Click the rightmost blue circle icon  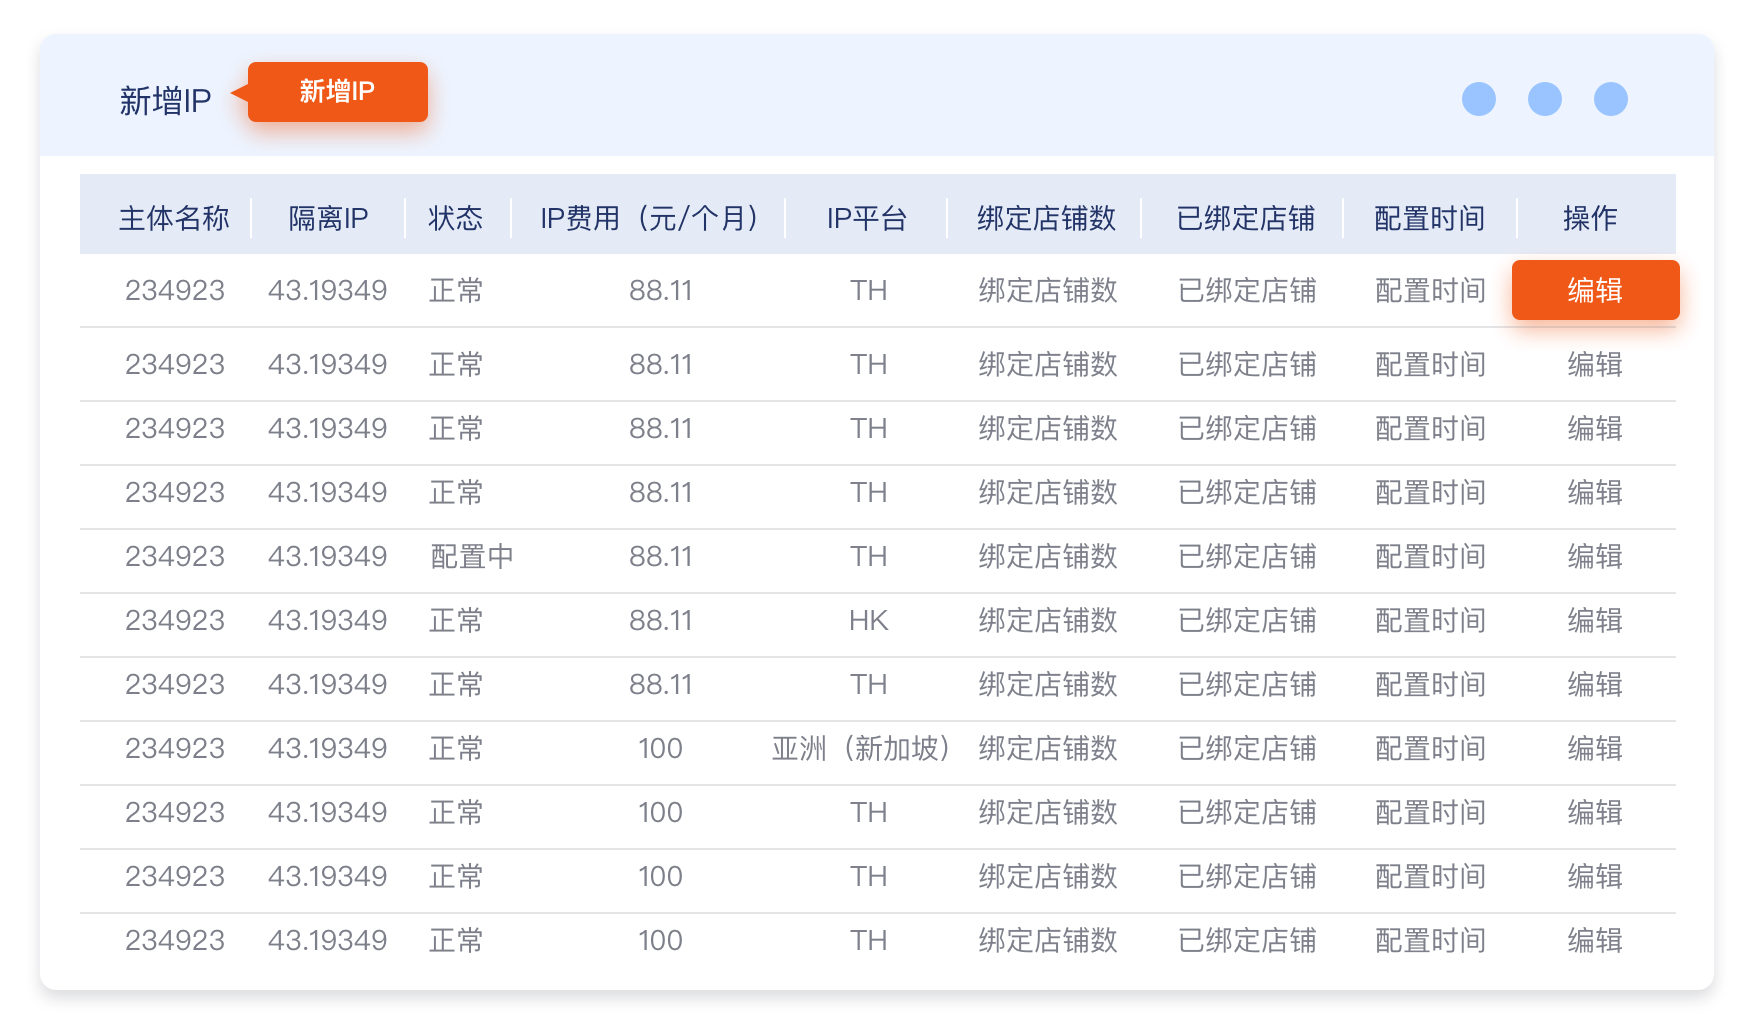[1611, 99]
